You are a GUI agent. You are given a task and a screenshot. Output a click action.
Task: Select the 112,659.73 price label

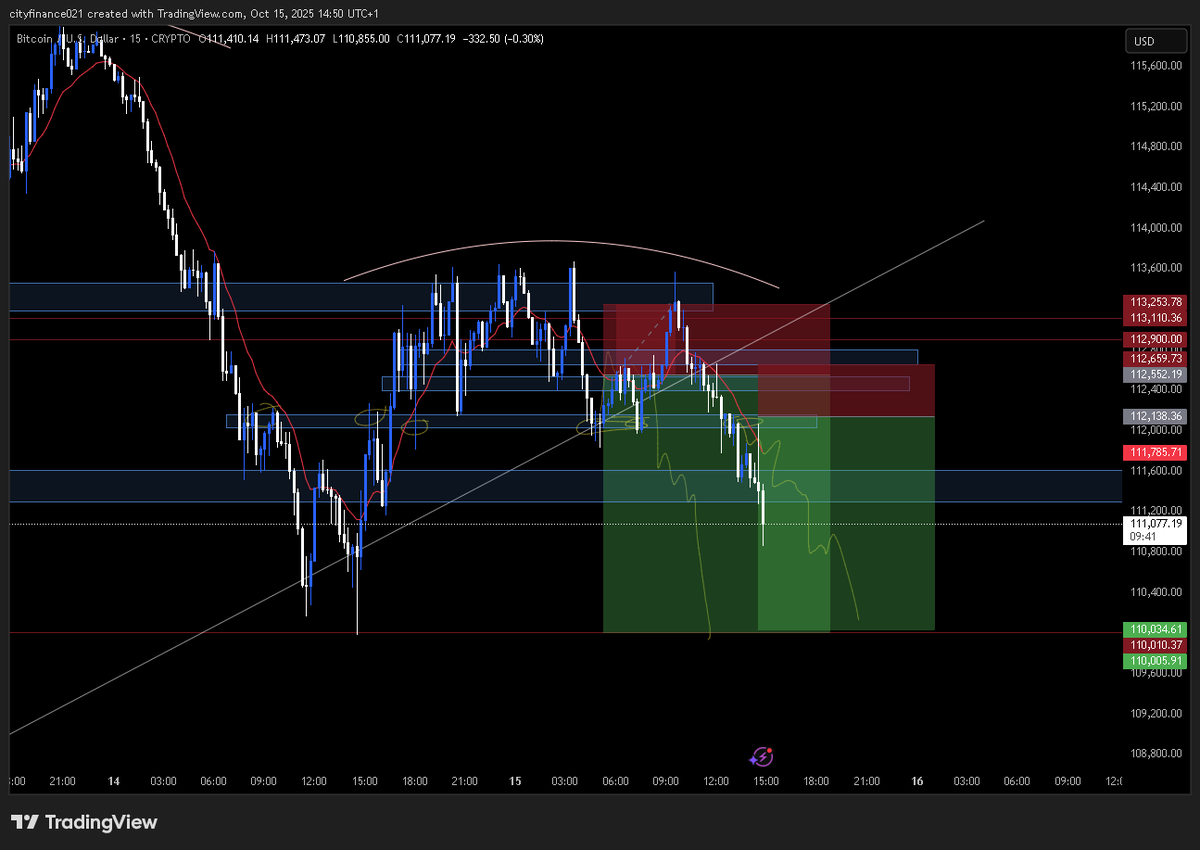pyautogui.click(x=1156, y=358)
